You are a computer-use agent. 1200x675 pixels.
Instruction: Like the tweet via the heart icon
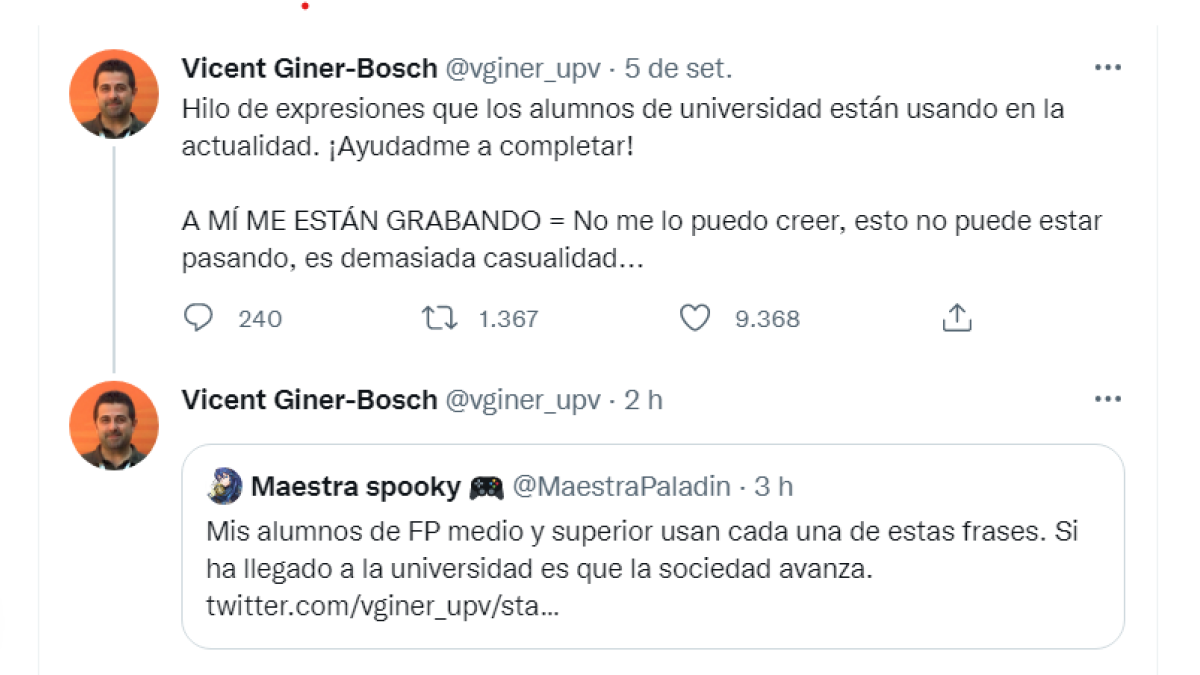pyautogui.click(x=694, y=317)
